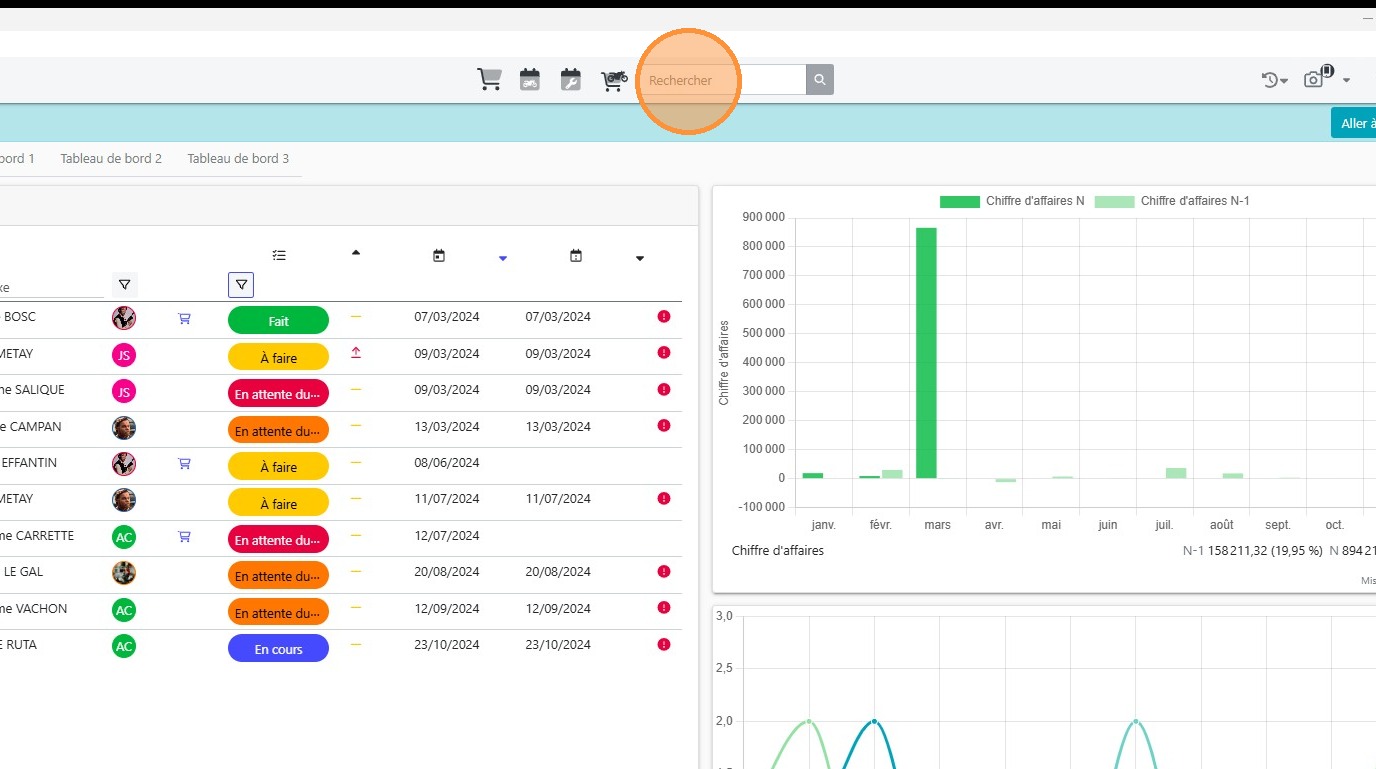
Task: Click the first calendar column header icon
Action: point(438,256)
